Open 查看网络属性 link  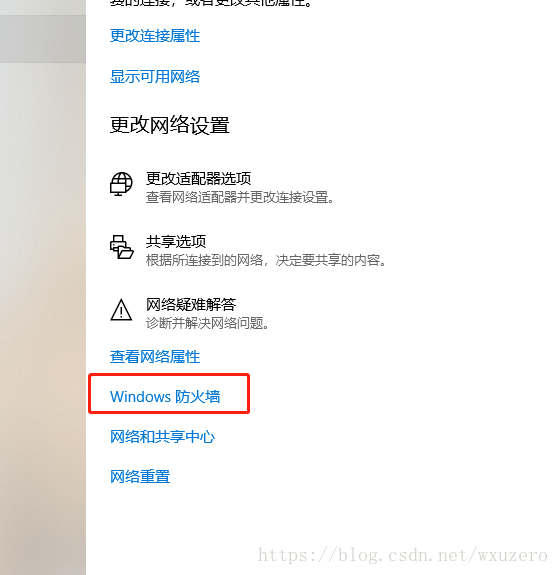[155, 357]
